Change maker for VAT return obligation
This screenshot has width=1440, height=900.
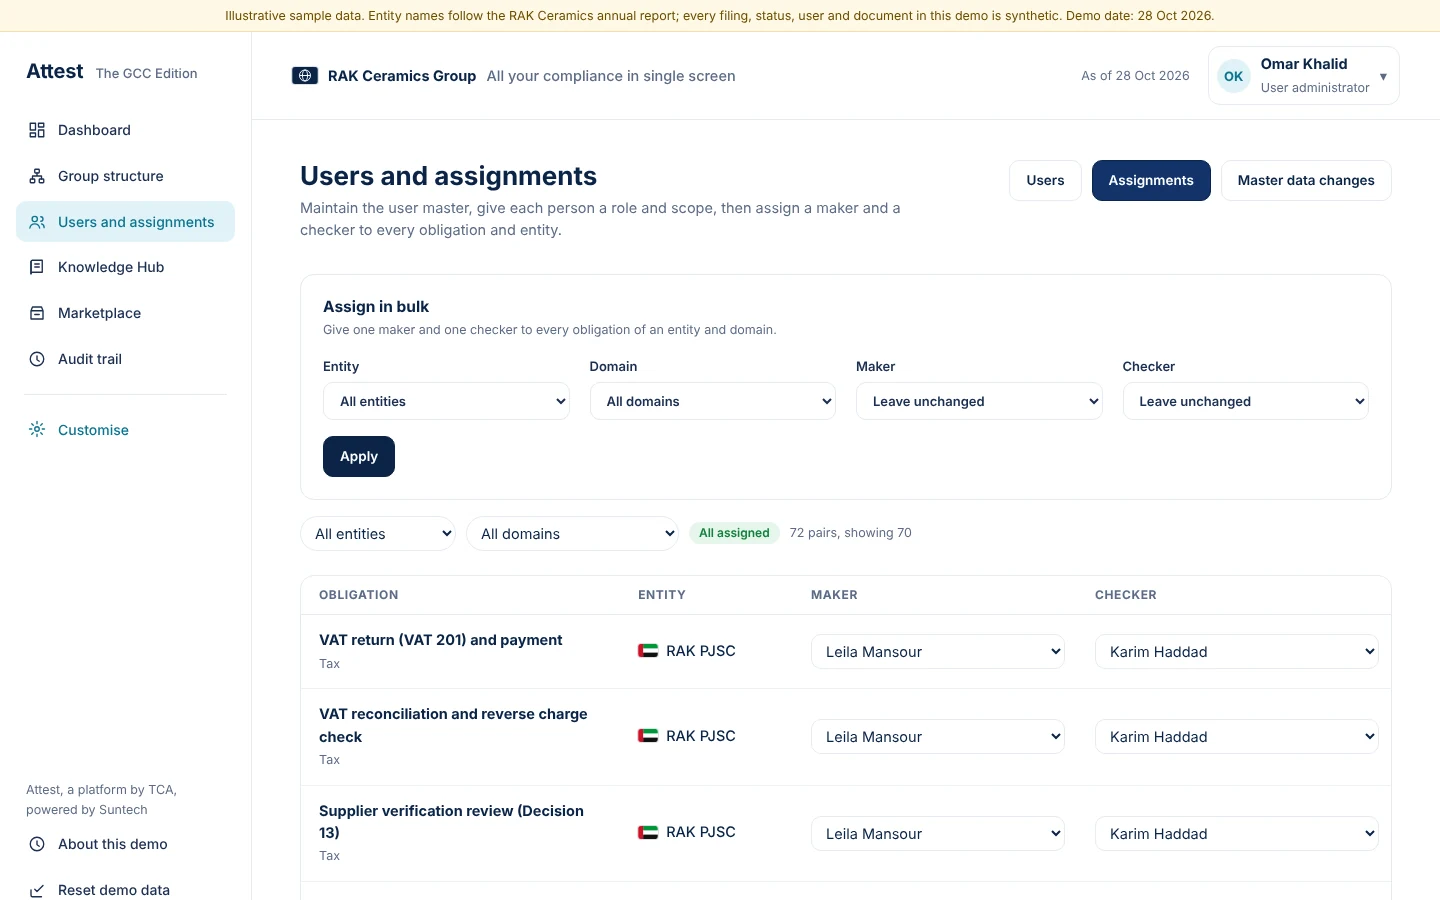coord(938,652)
